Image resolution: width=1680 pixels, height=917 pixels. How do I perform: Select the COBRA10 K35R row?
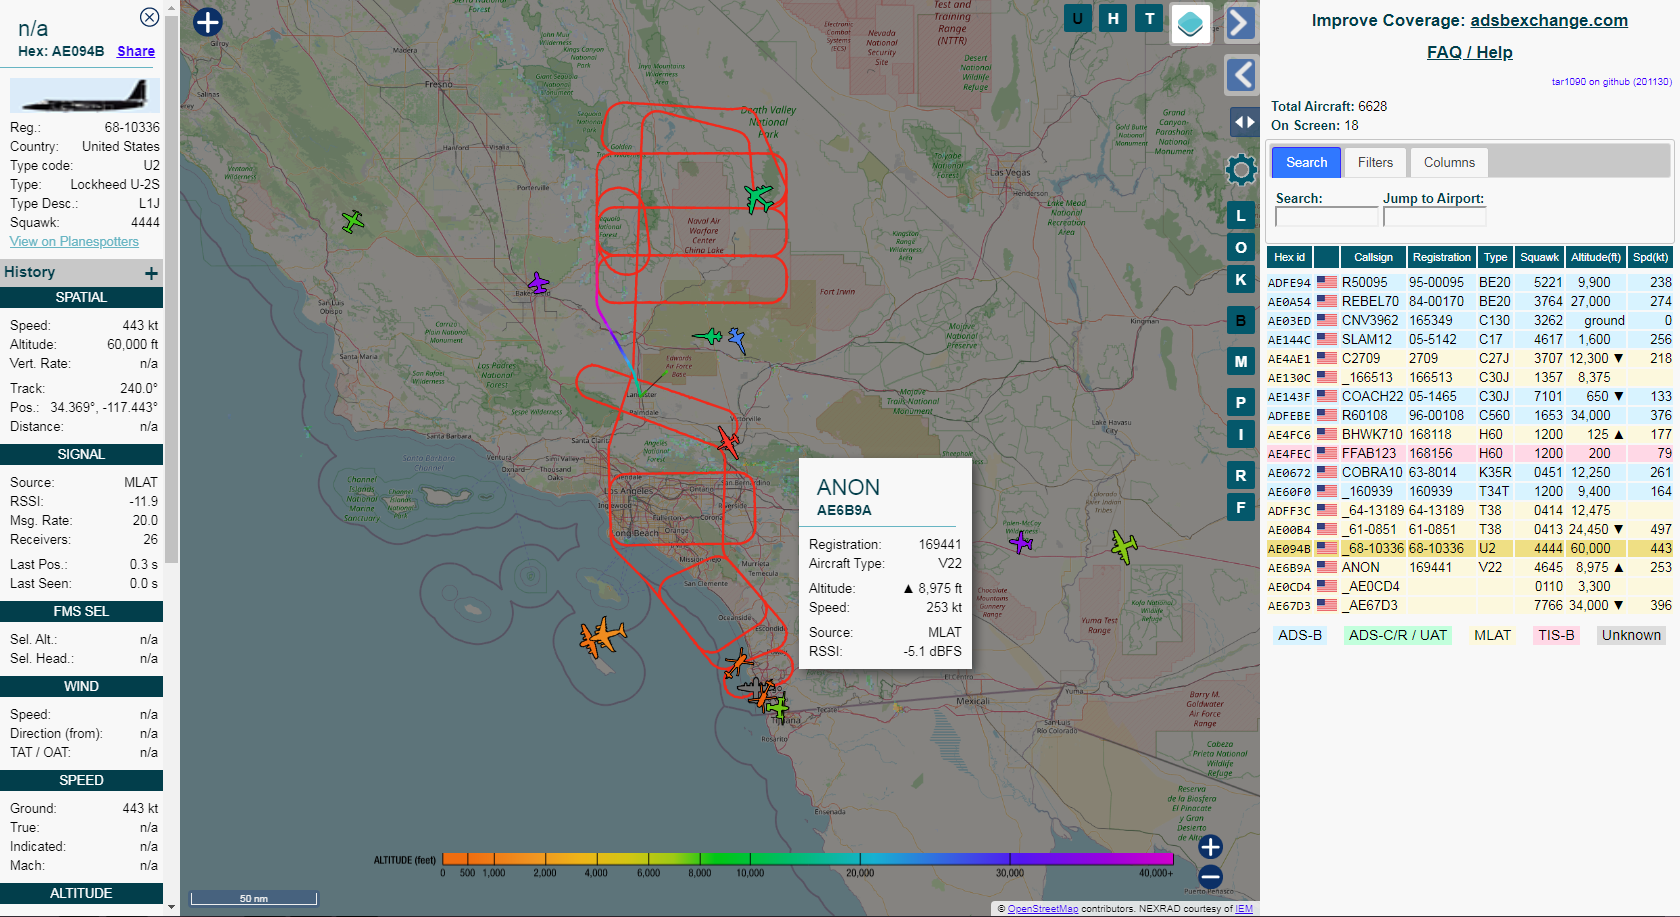[x=1470, y=472]
